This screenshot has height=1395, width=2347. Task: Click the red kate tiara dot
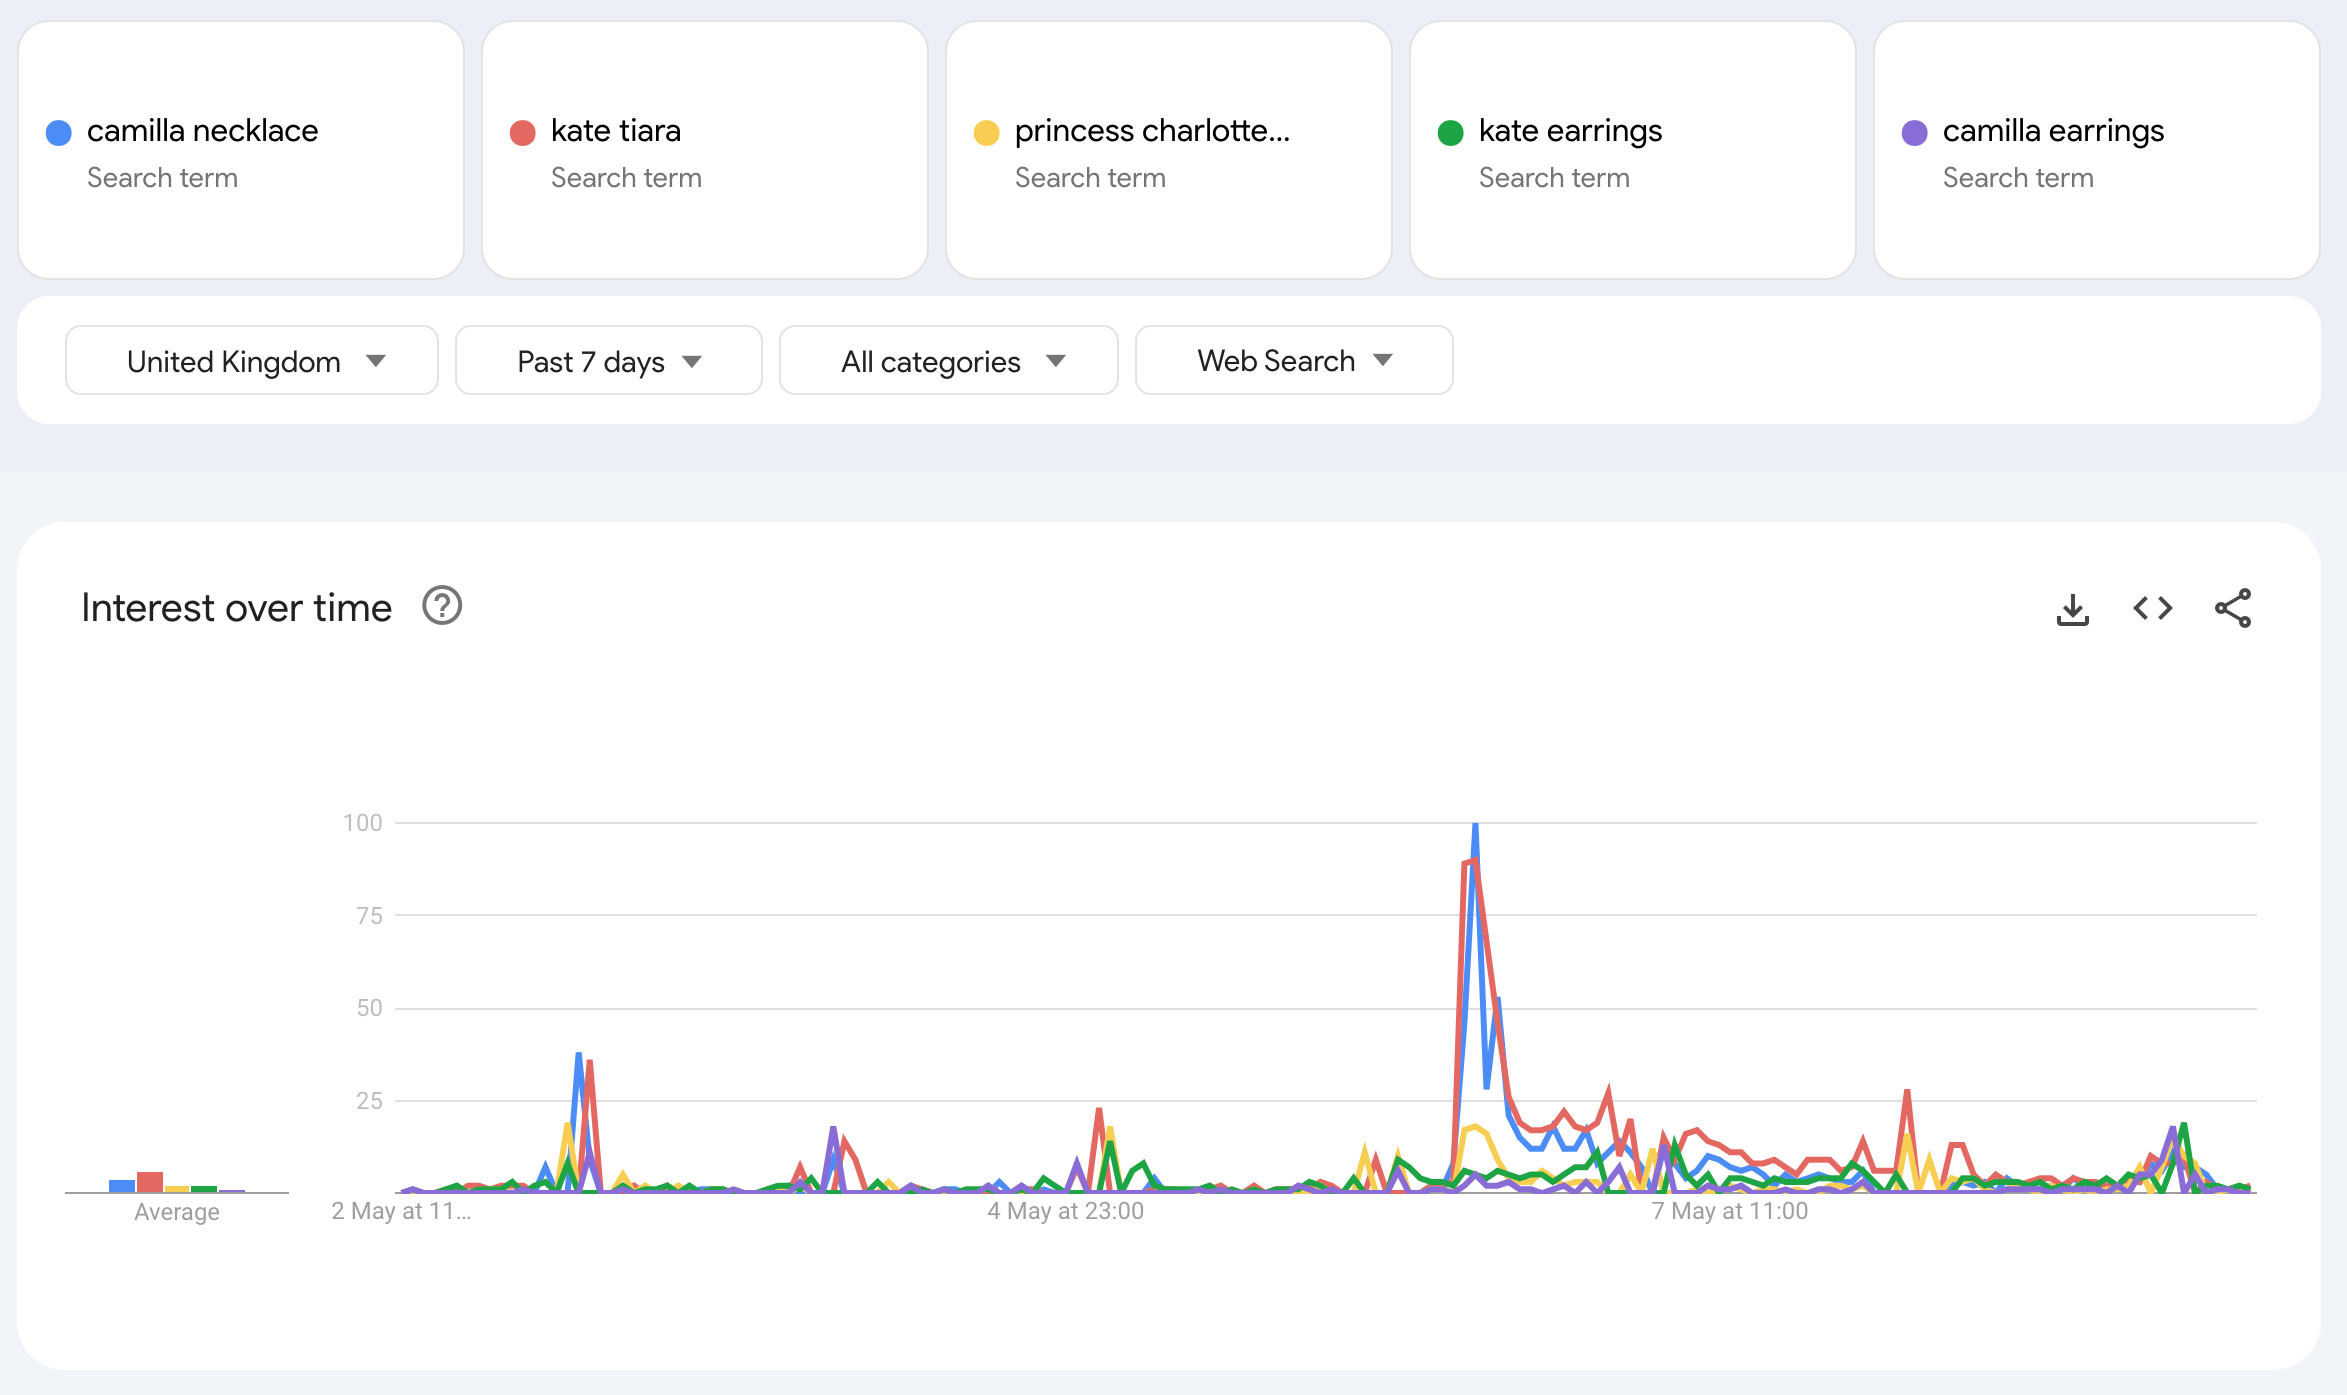click(523, 132)
